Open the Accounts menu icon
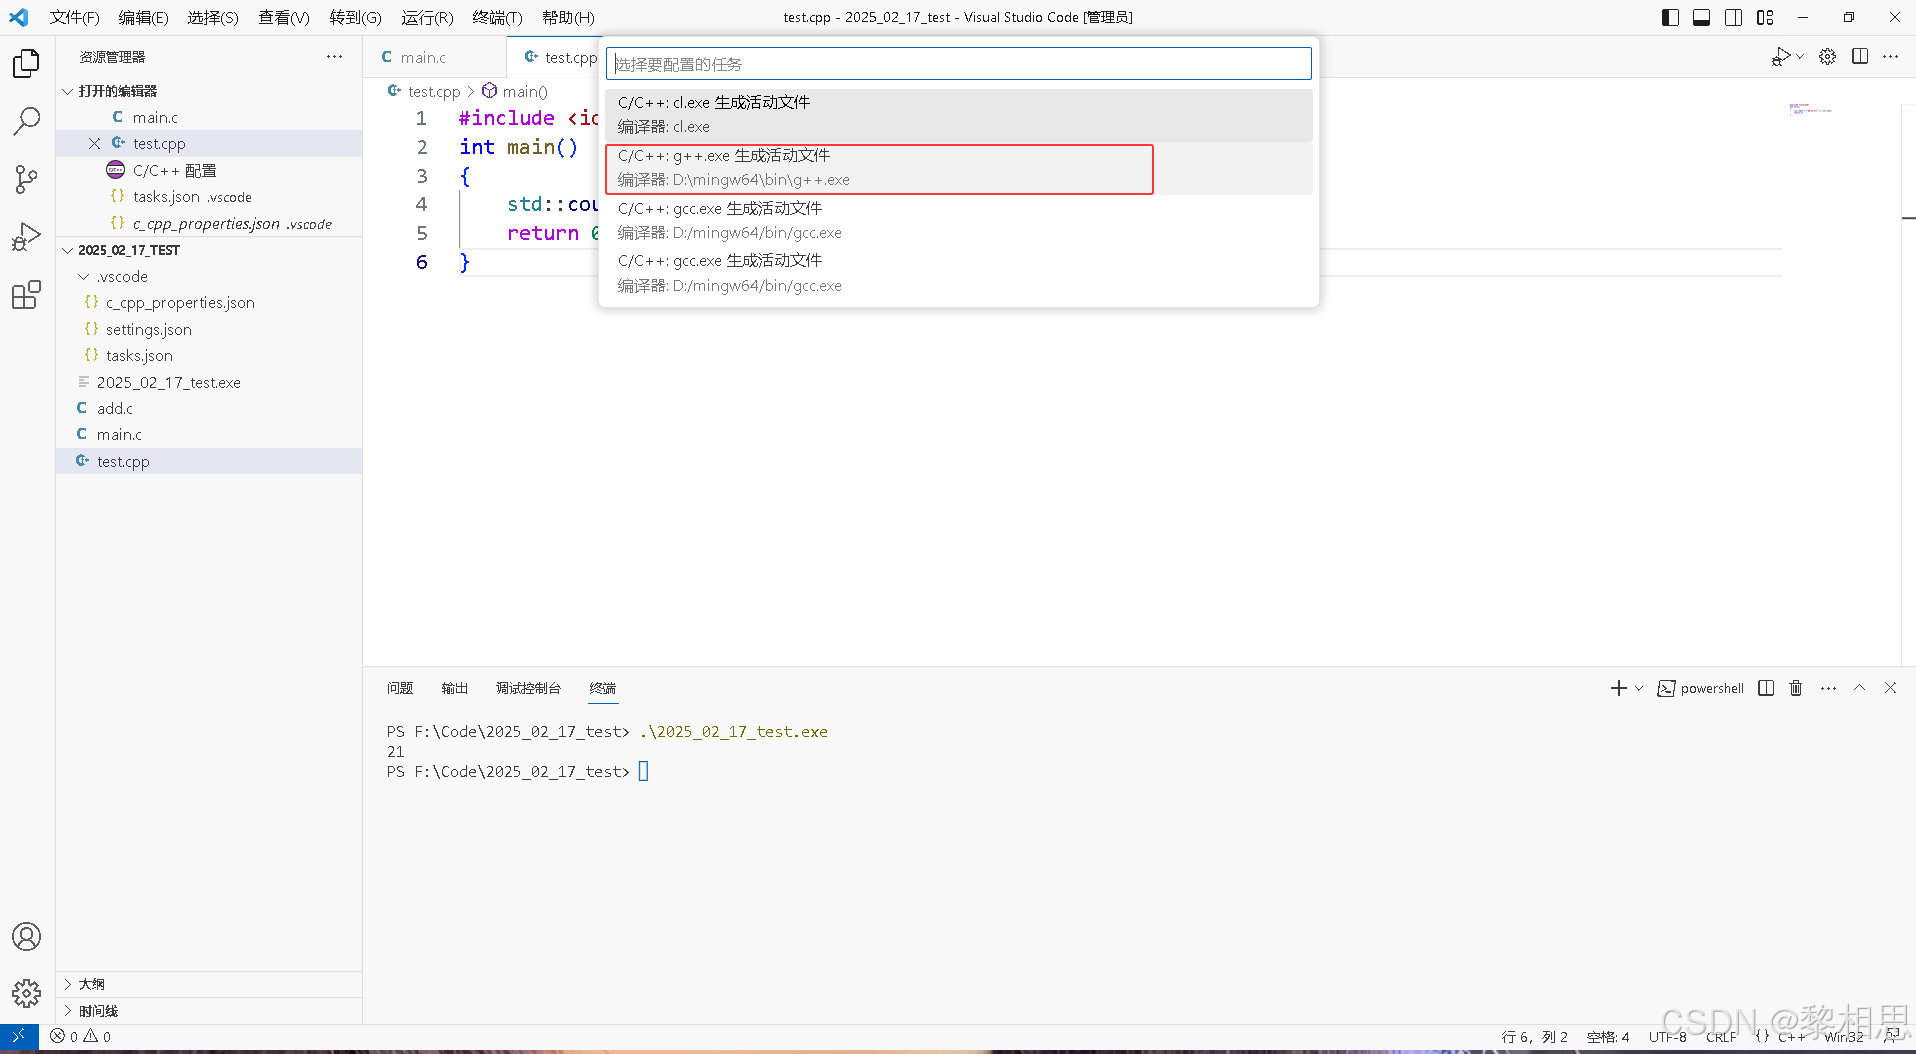The width and height of the screenshot is (1916, 1054). point(27,936)
